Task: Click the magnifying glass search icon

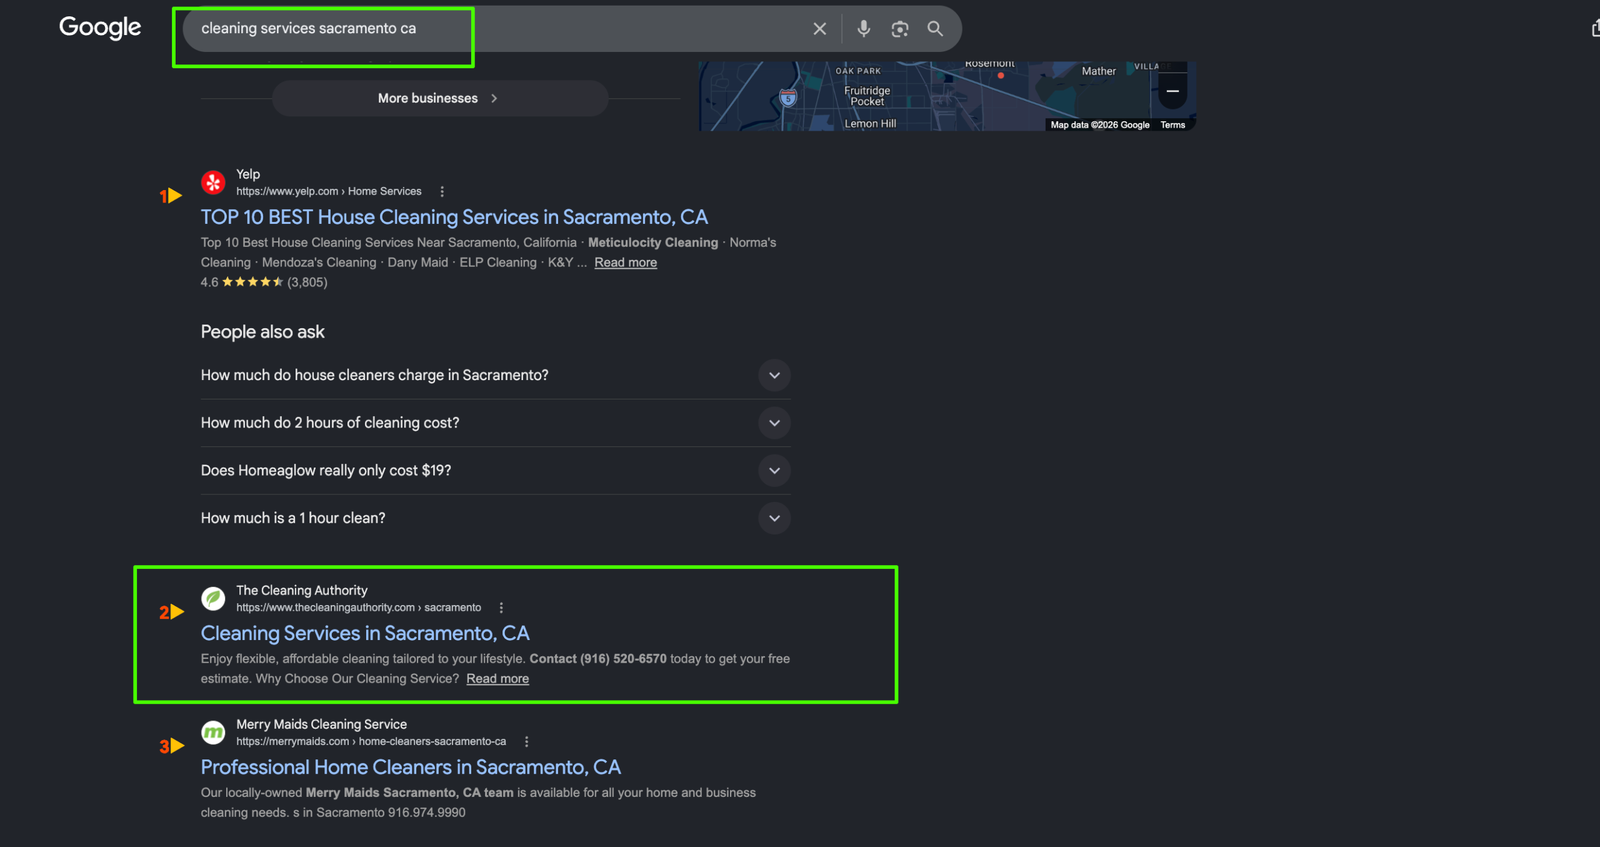Action: tap(935, 29)
